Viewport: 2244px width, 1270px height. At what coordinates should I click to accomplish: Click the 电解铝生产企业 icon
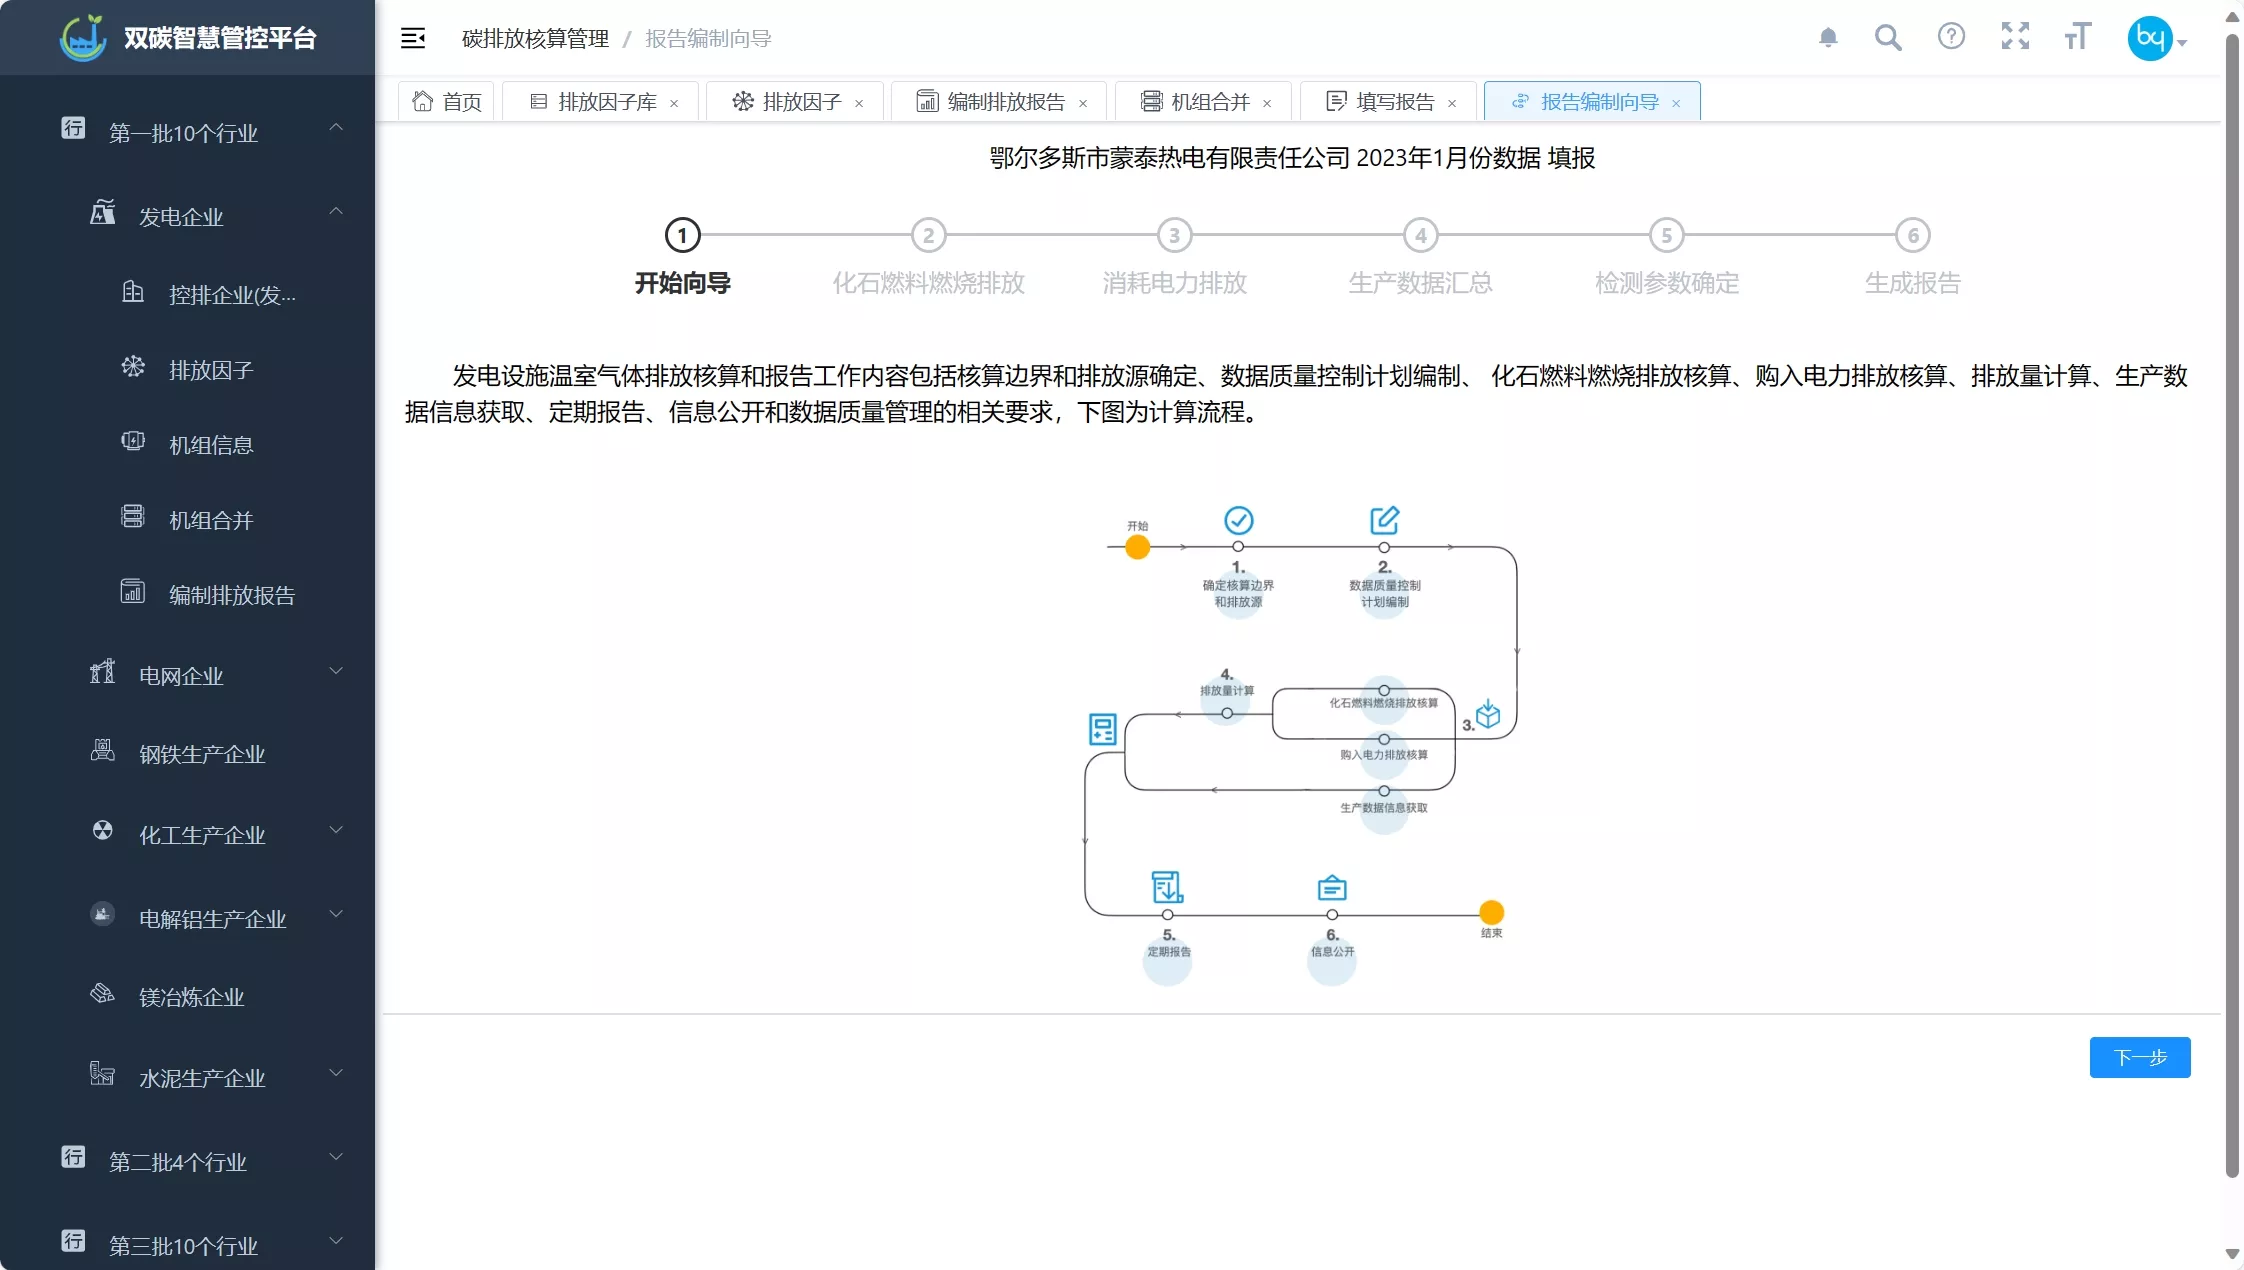(x=103, y=914)
